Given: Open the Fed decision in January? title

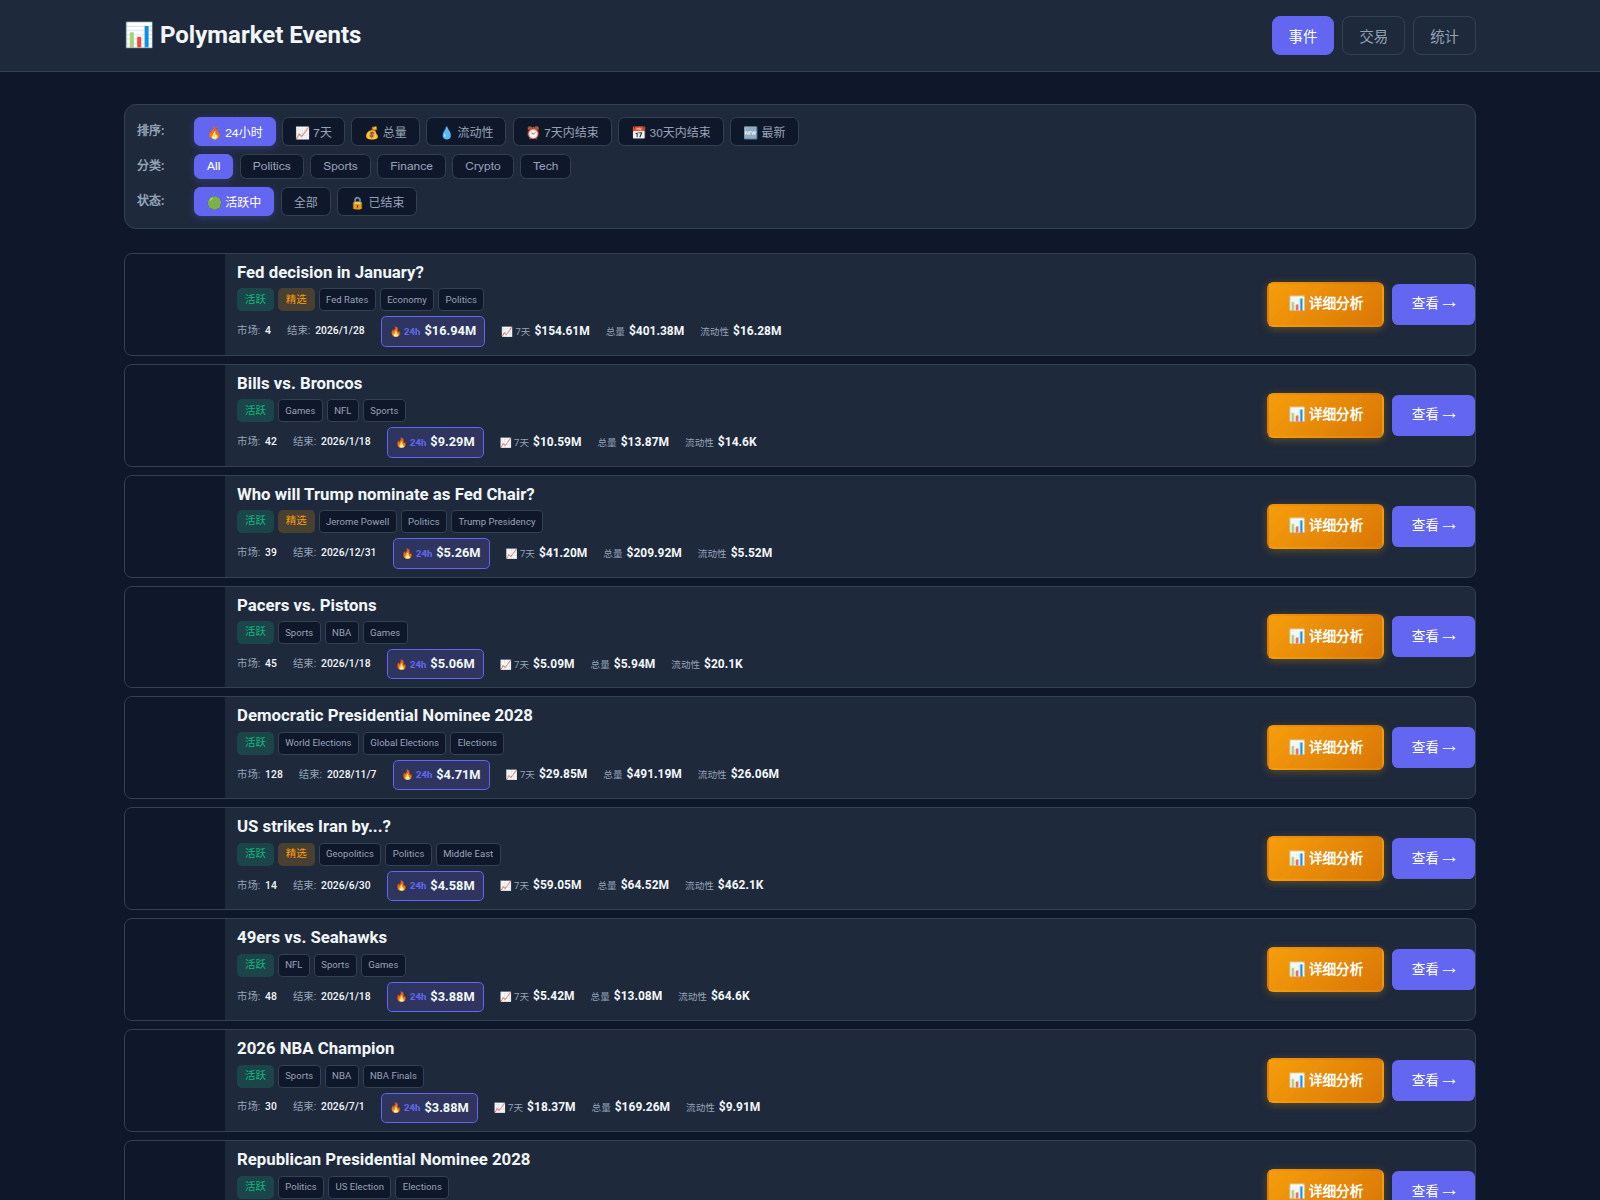Looking at the screenshot, I should [x=330, y=272].
